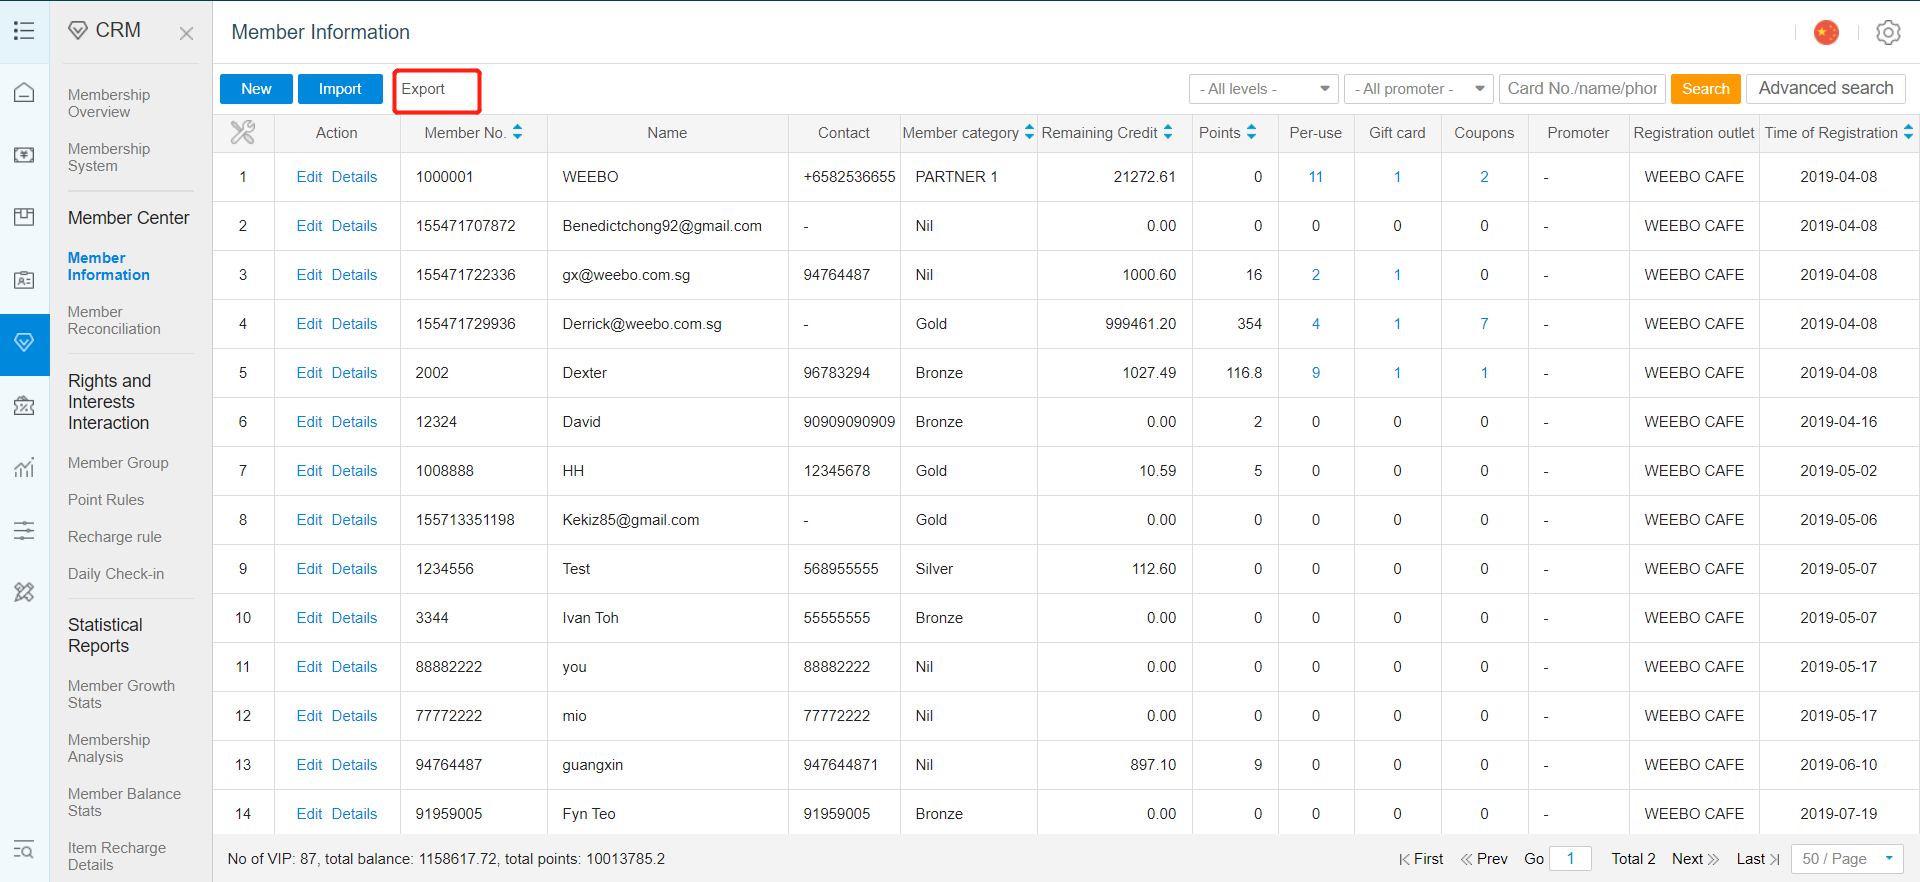The height and width of the screenshot is (882, 1920).
Task: Open per-use count 11 for WEEBO
Action: pyautogui.click(x=1315, y=177)
